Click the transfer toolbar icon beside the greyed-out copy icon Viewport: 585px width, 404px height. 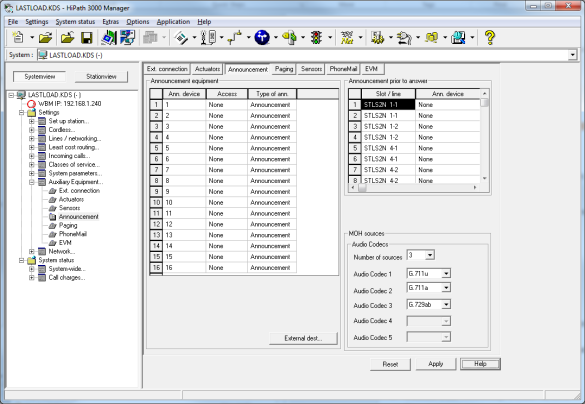pyautogui.click(x=128, y=38)
